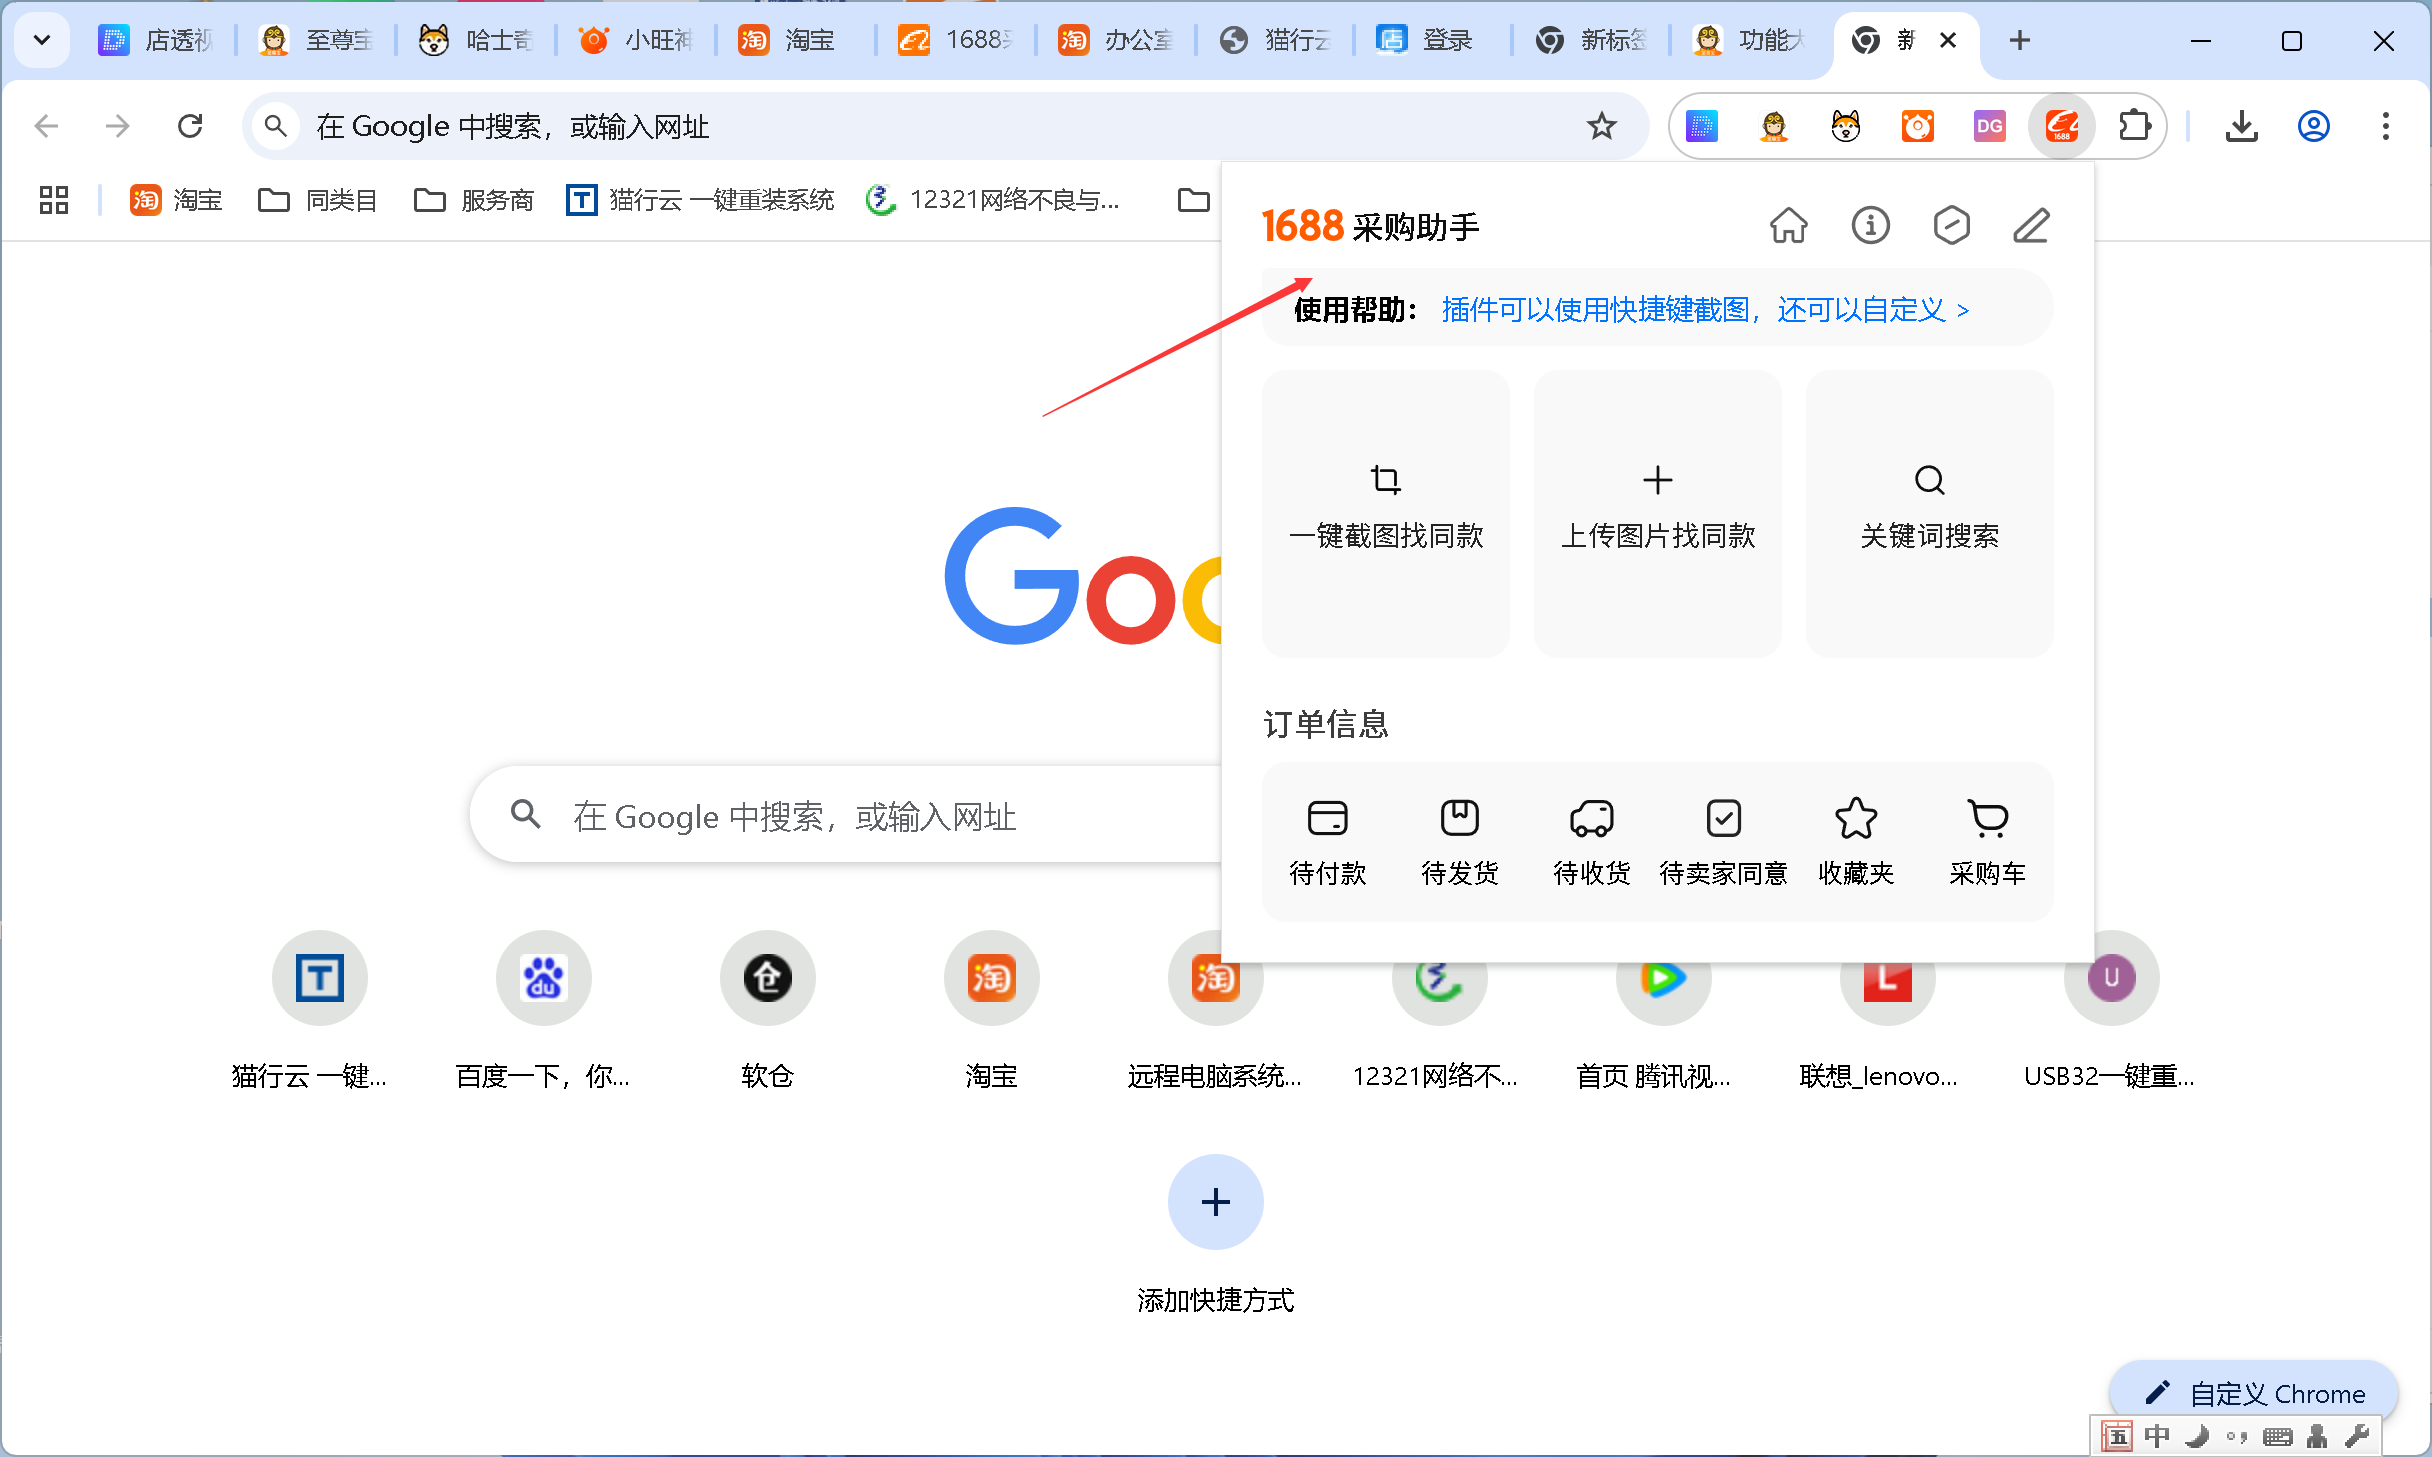Open 猫行云 一键重装系统 bookmark
This screenshot has height=1457, width=2432.
[x=700, y=200]
